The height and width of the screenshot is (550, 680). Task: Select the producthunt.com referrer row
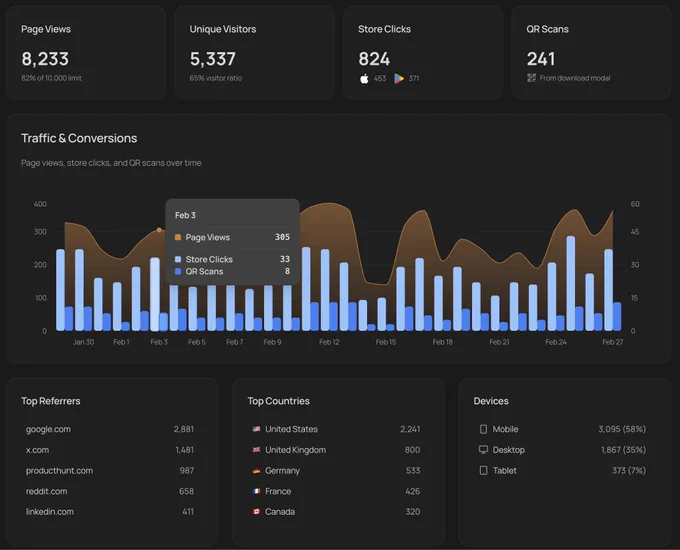[110, 471]
